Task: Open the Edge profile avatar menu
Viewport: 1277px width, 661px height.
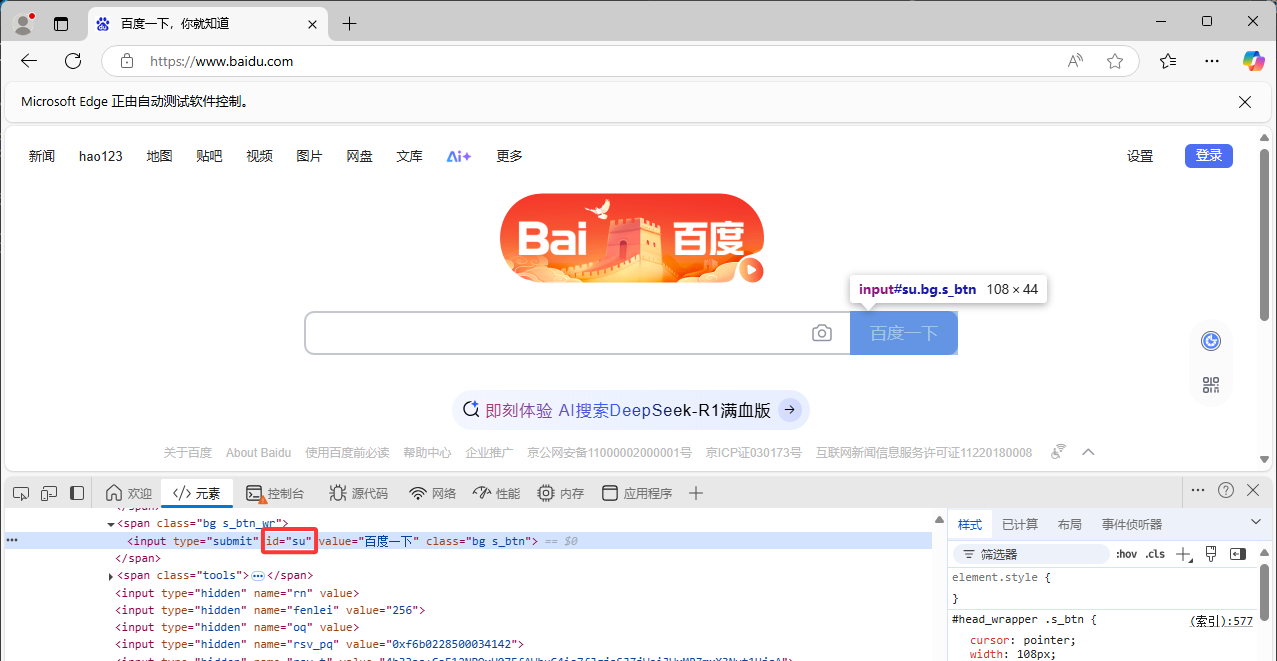Action: (24, 23)
